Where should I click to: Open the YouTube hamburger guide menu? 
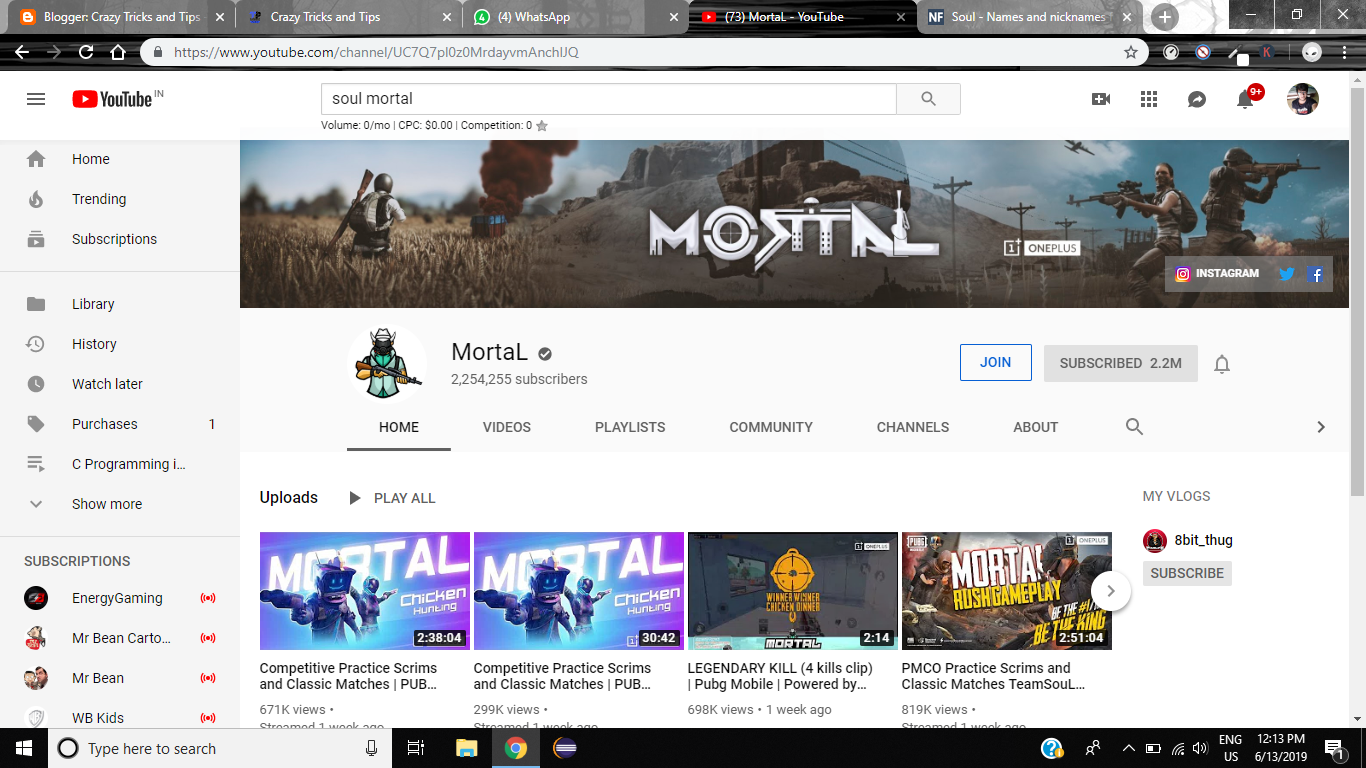36,99
